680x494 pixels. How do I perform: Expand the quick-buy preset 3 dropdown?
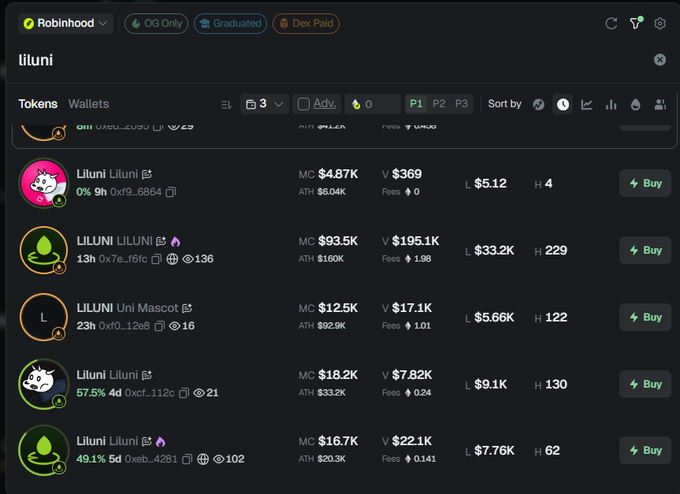point(265,104)
